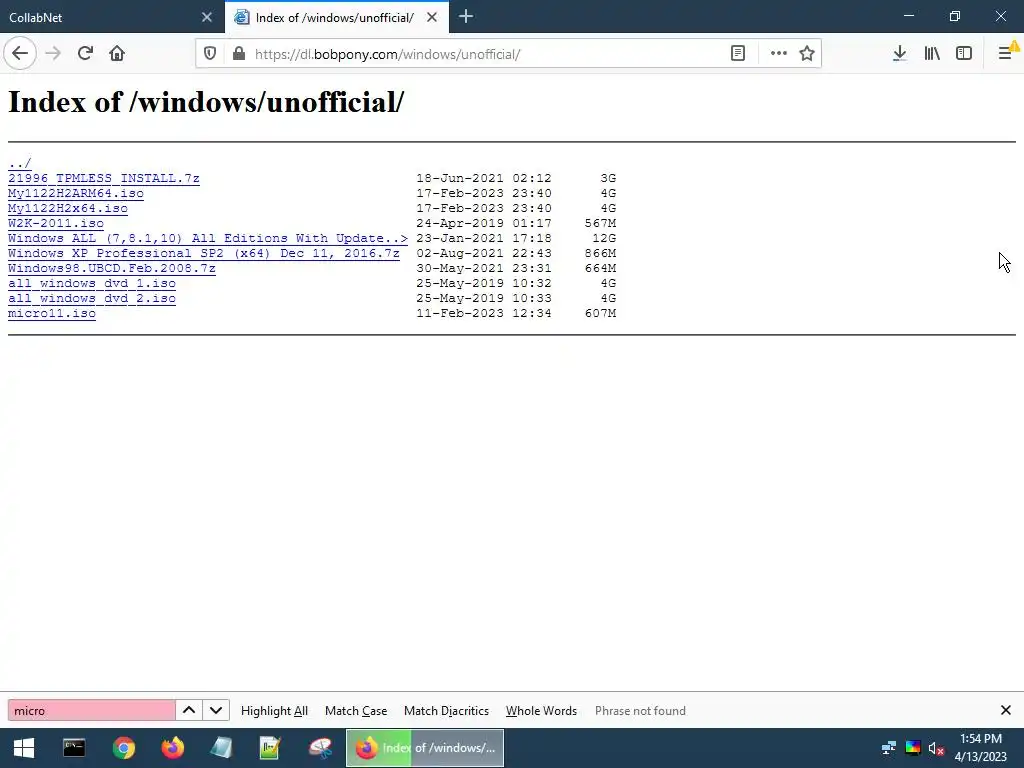Viewport: 1024px width, 768px height.
Task: Launch Command Prompt from taskbar
Action: (x=74, y=748)
